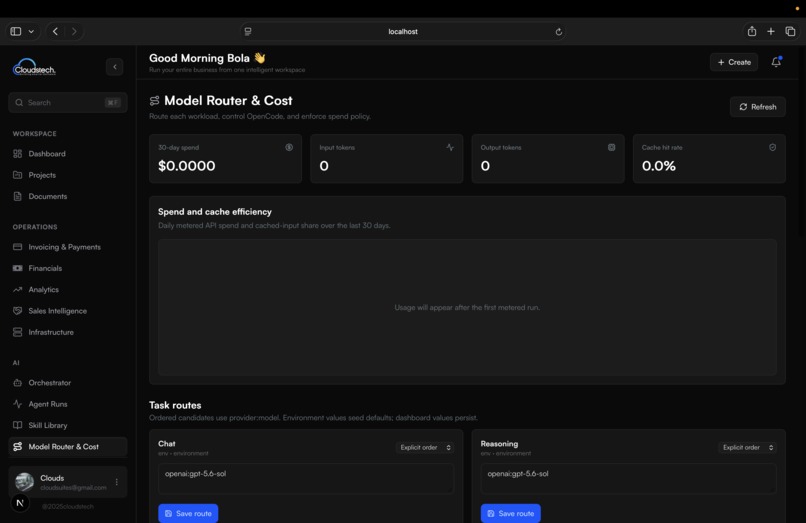806x523 pixels.
Task: Click the localhost address bar
Action: point(403,31)
